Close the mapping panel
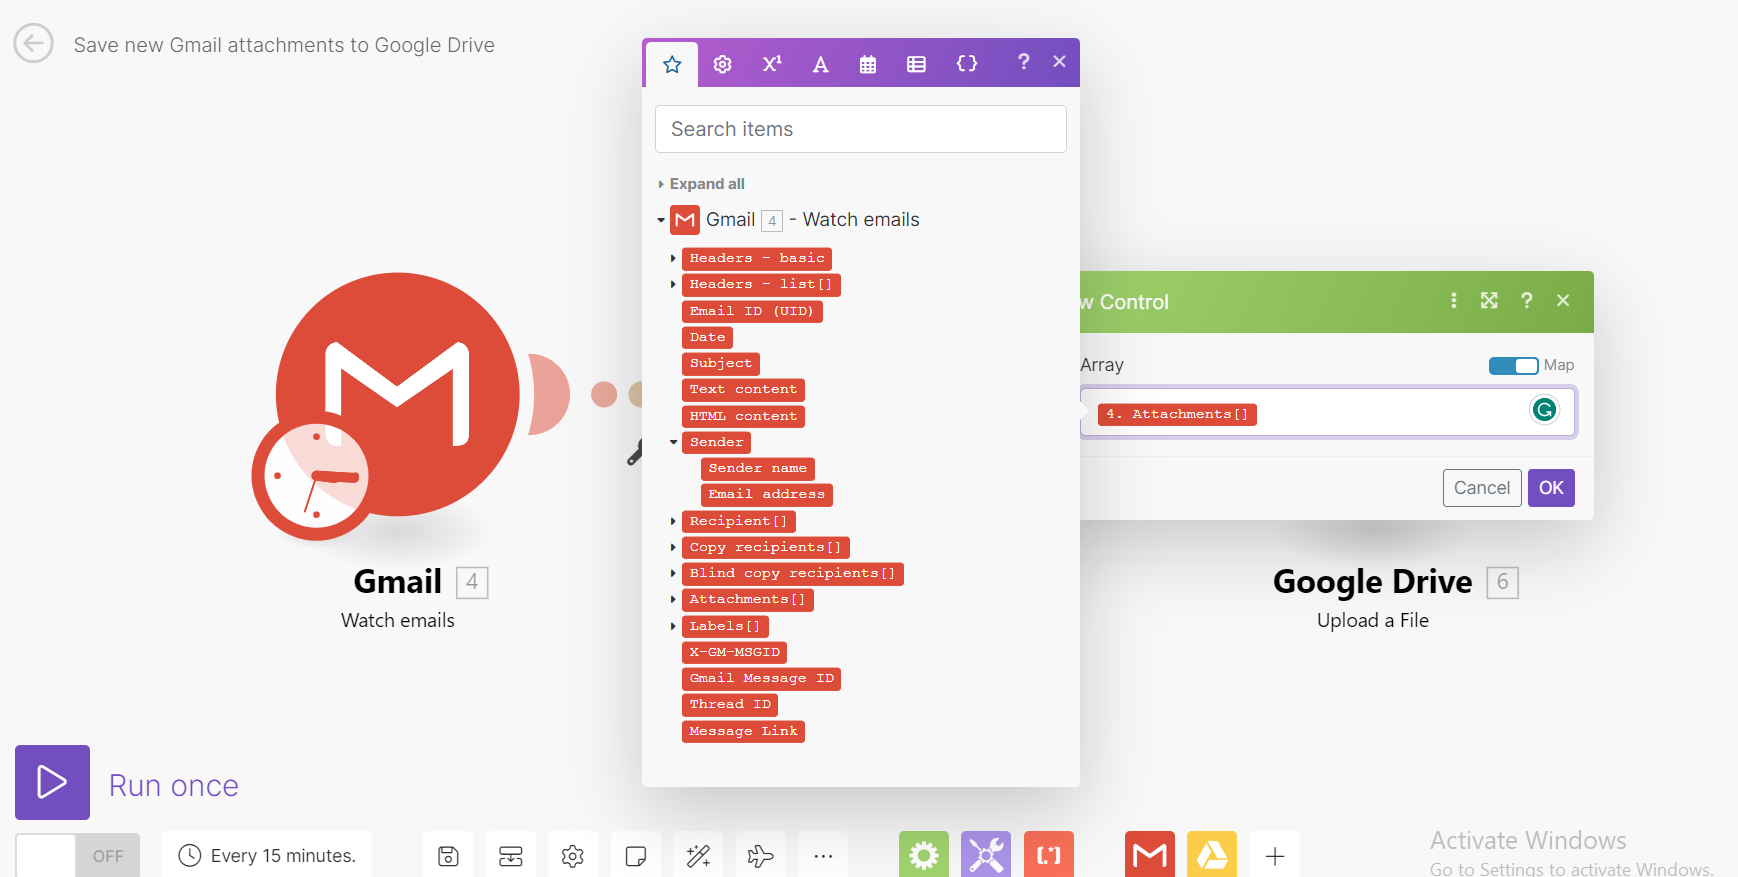 point(1059,62)
